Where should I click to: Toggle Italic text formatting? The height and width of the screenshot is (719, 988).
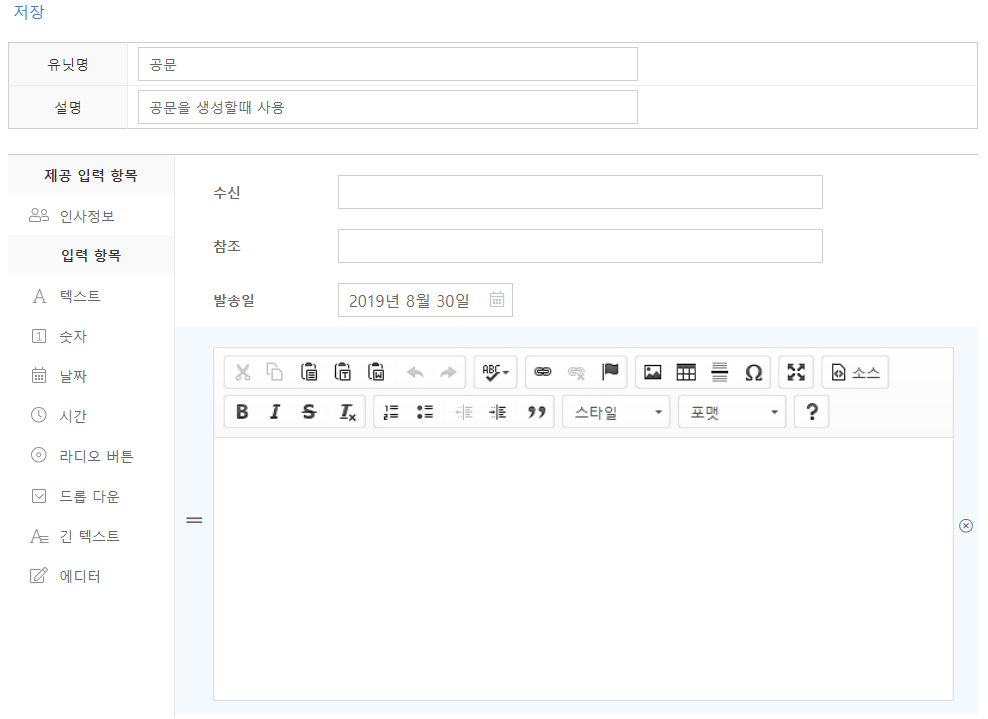click(x=275, y=412)
